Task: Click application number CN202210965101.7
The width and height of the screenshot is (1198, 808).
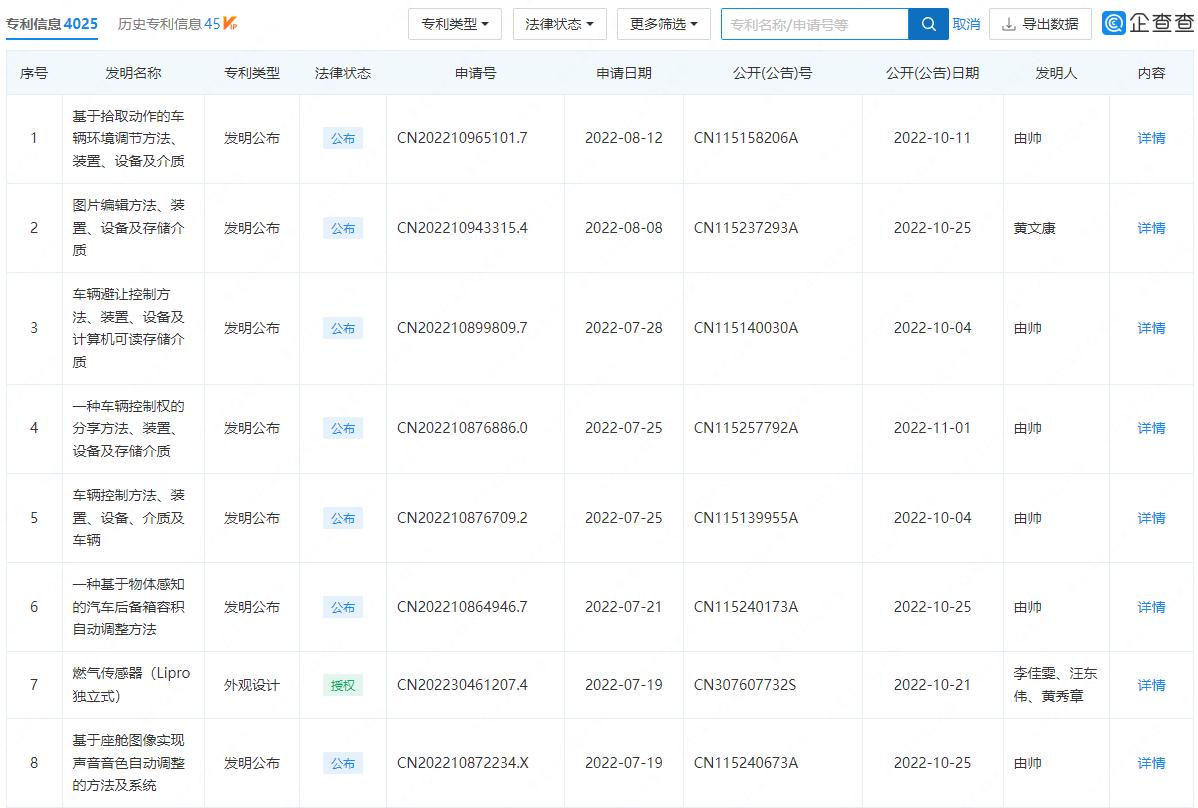Action: [475, 139]
